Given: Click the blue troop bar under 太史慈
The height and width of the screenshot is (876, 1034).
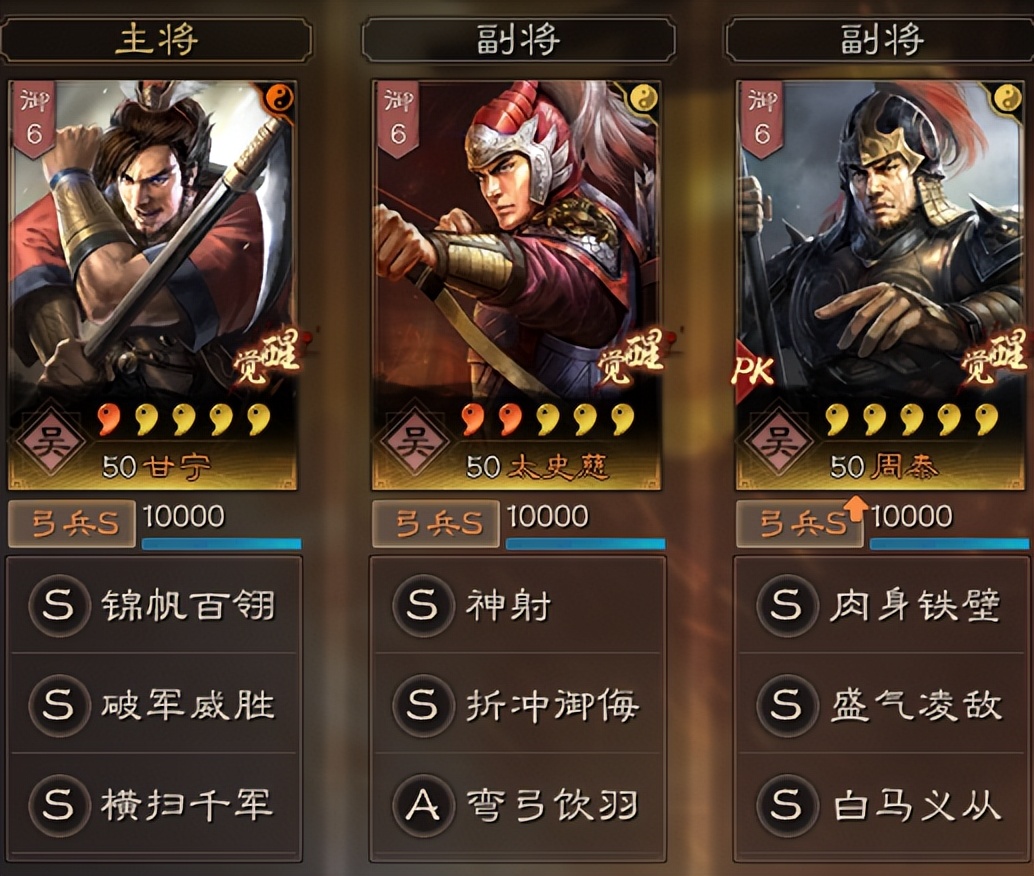Looking at the screenshot, I should point(585,544).
